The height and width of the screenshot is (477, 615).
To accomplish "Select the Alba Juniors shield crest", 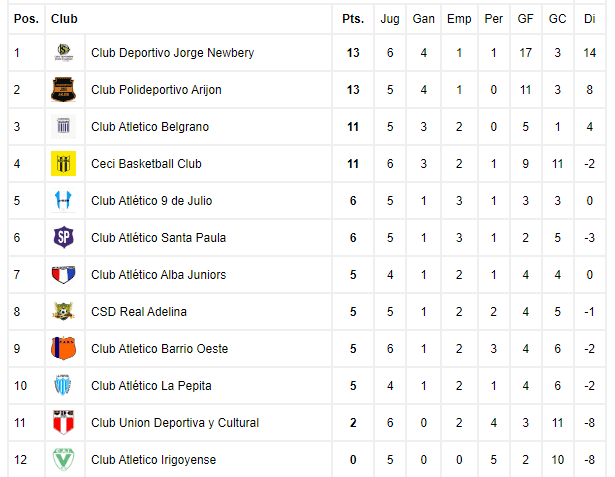I will [64, 274].
